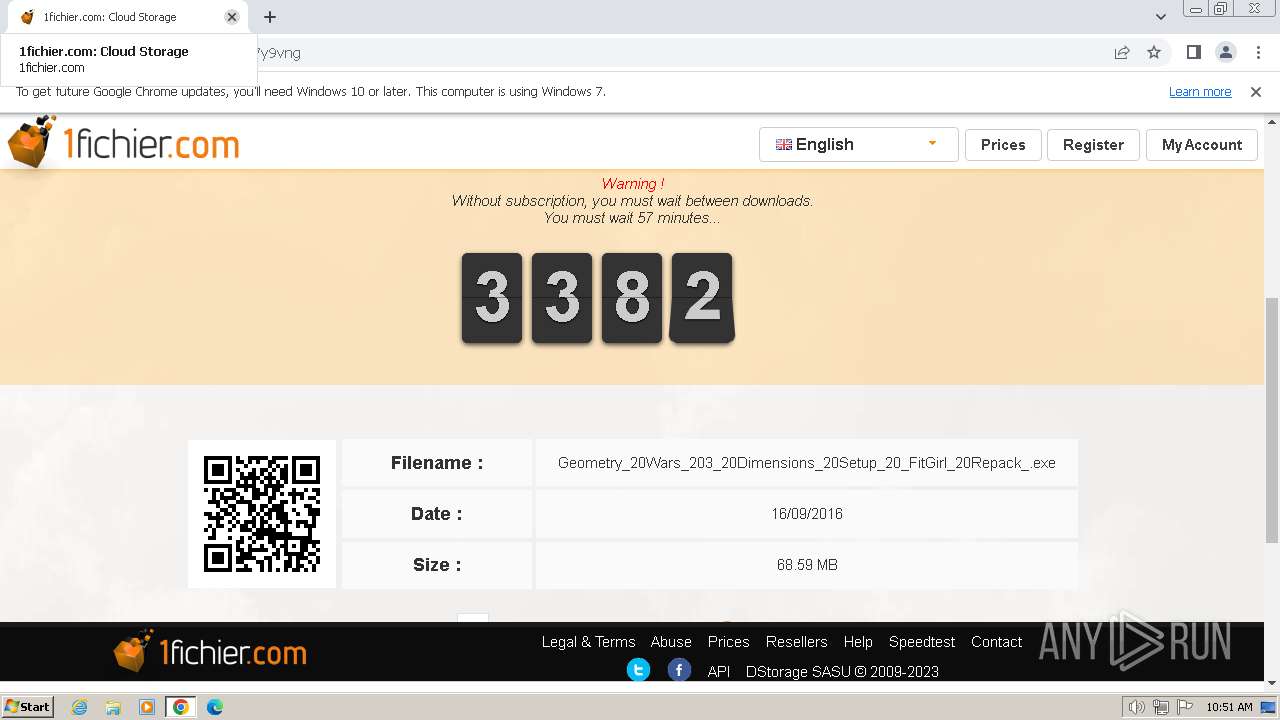Screen dimensions: 1280x720
Task: Click the 1fichier.com tab title
Action: (x=110, y=17)
